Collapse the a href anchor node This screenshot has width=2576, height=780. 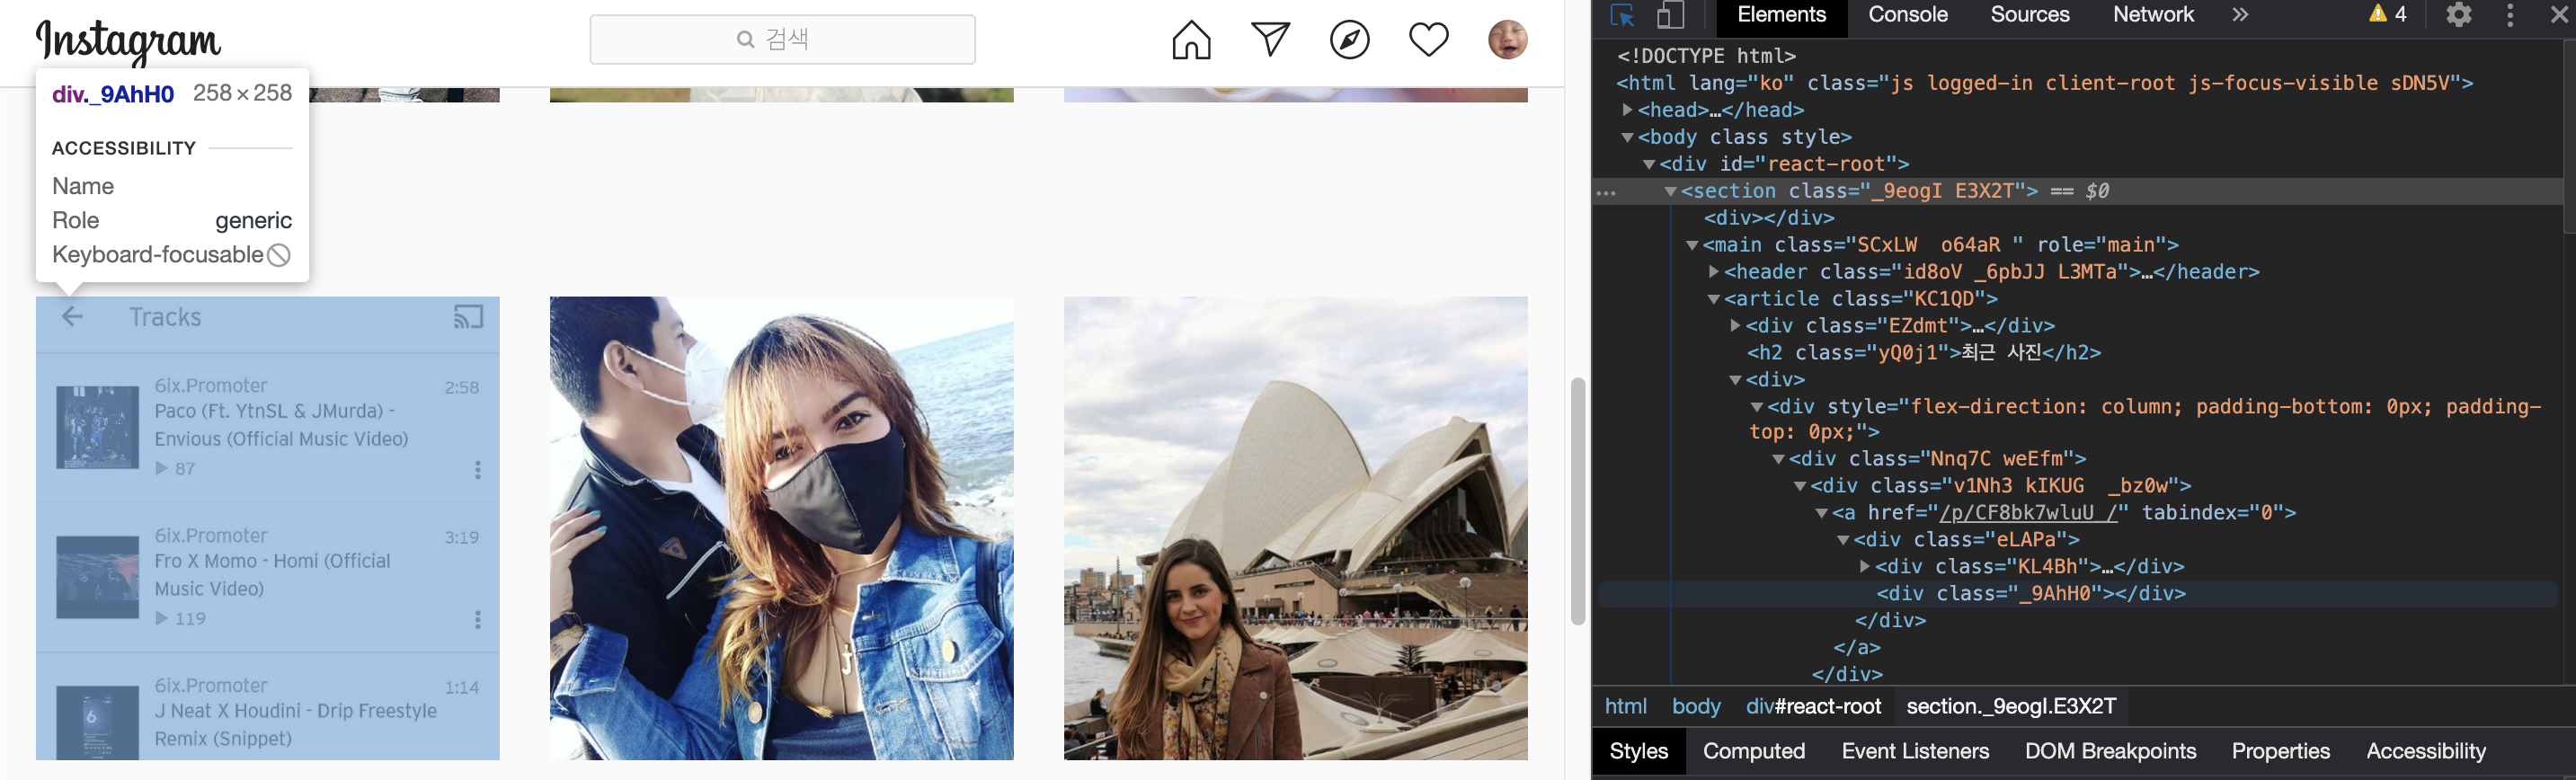click(x=1821, y=513)
